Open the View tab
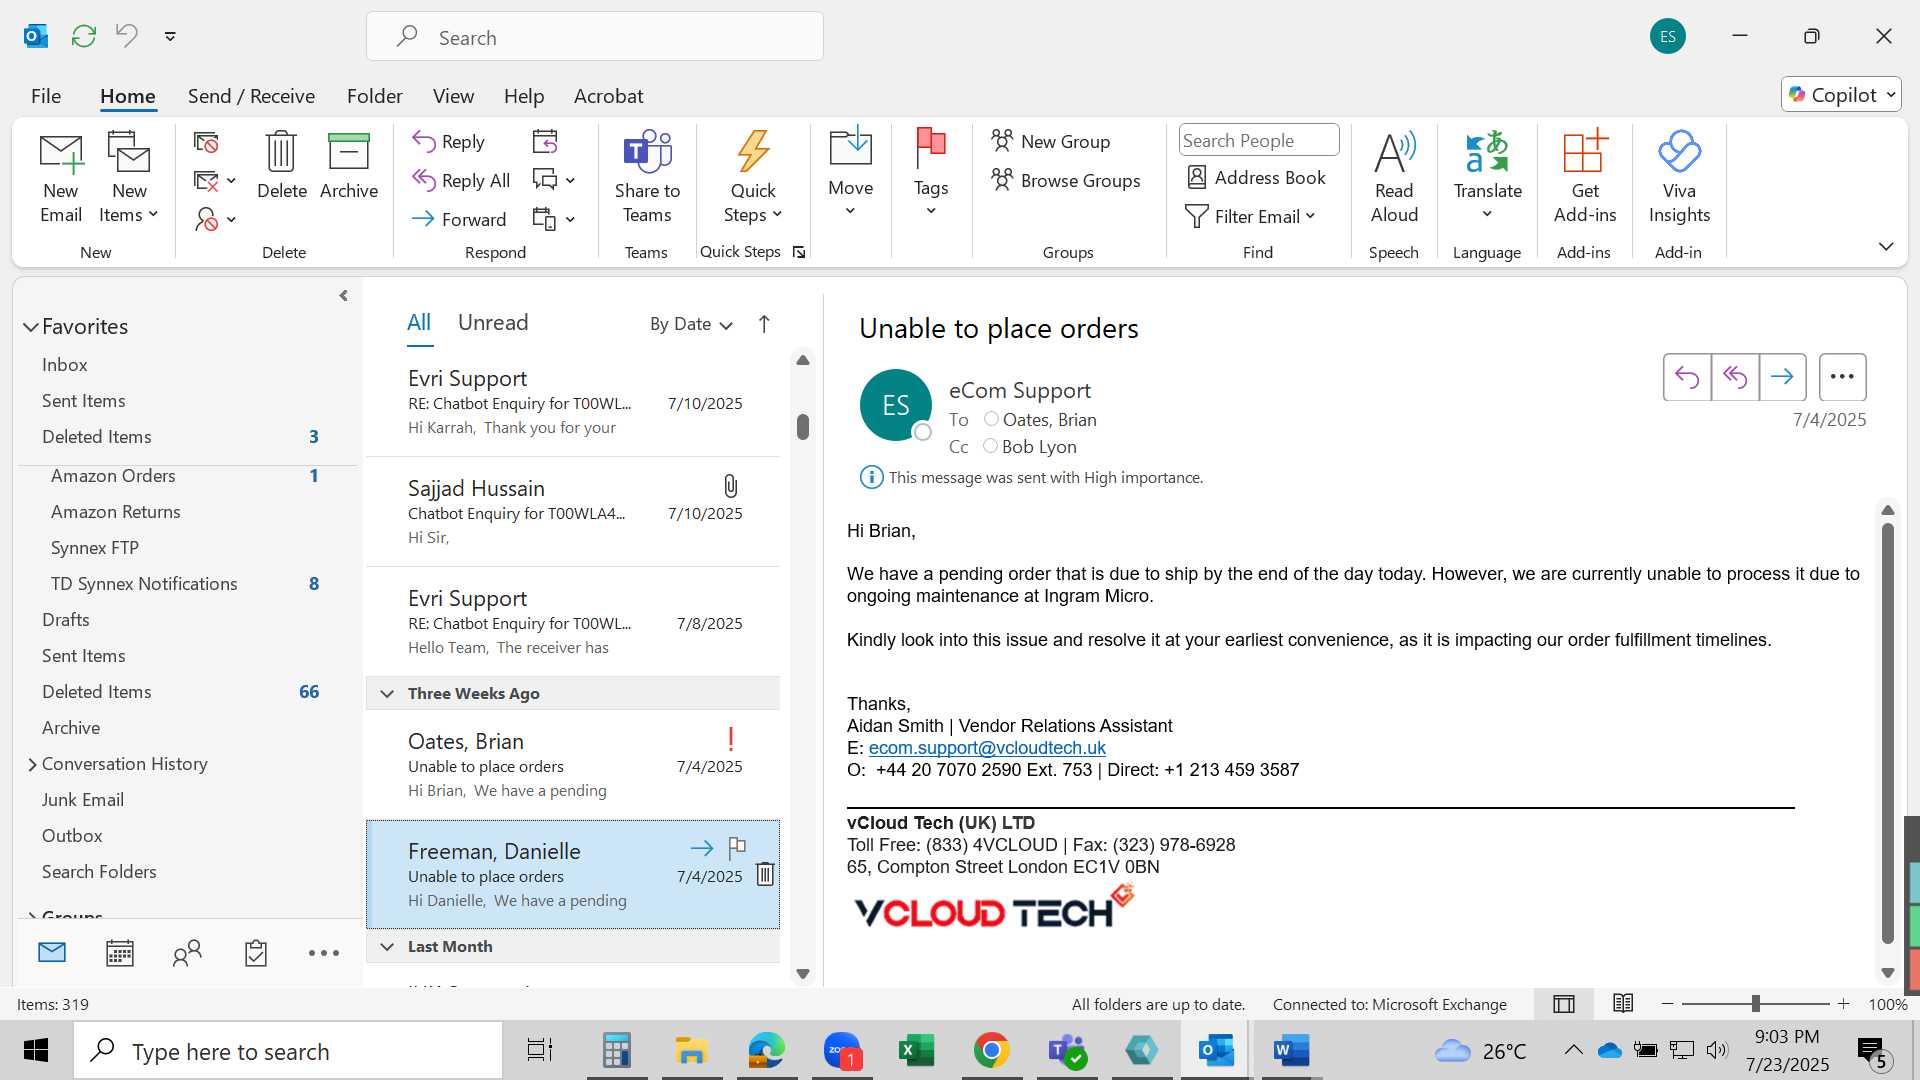Screen dimensions: 1920x1080 (x=453, y=96)
